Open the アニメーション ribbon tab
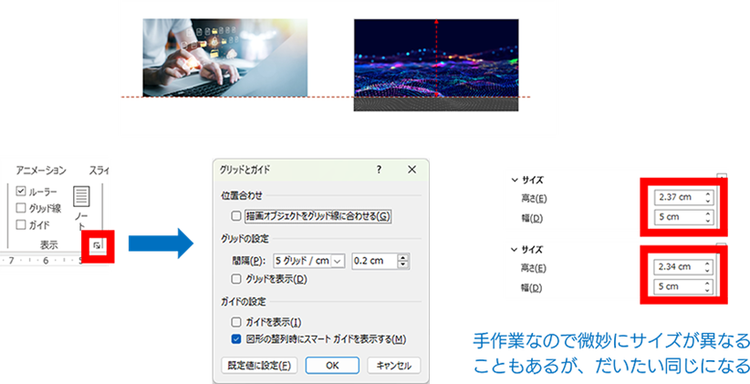The image size is (750, 384). 41,170
